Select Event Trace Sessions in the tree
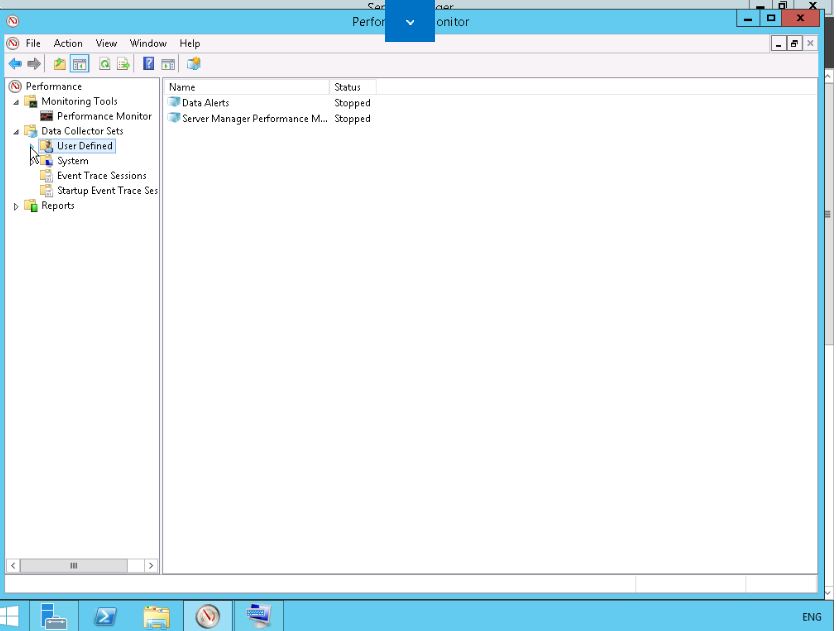 [x=101, y=176]
